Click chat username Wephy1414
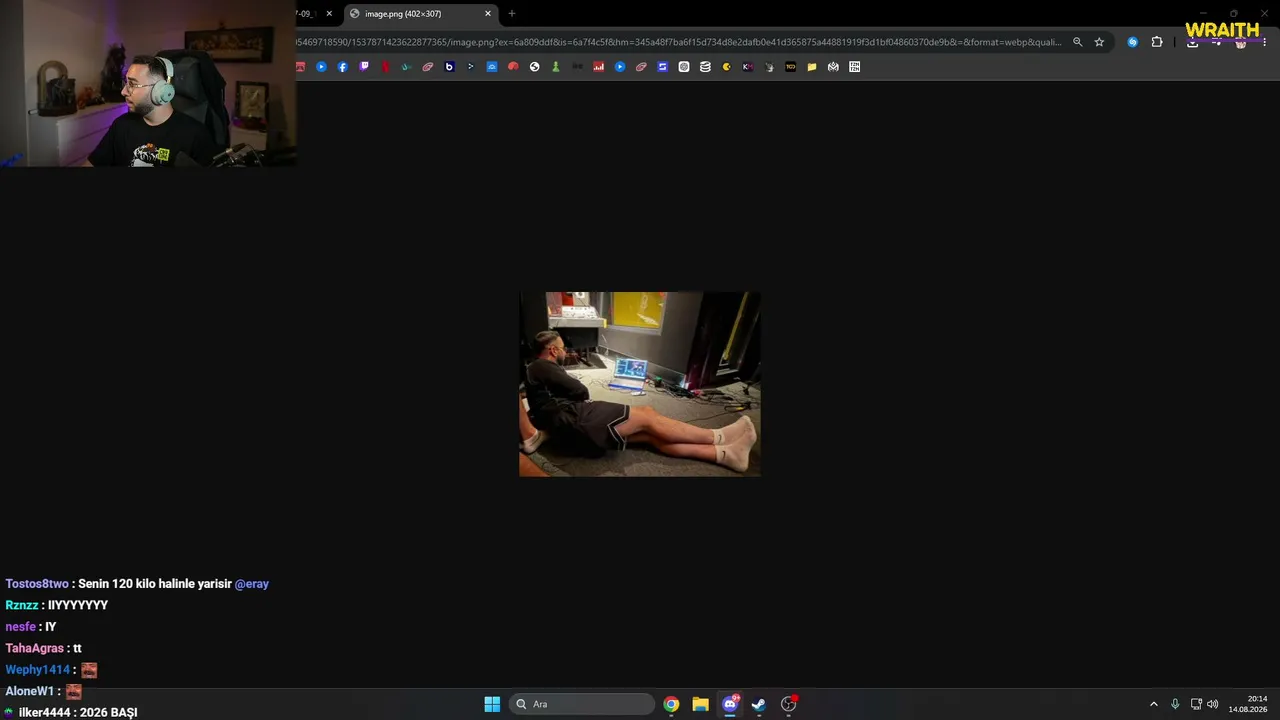Image resolution: width=1280 pixels, height=720 pixels. coord(38,670)
